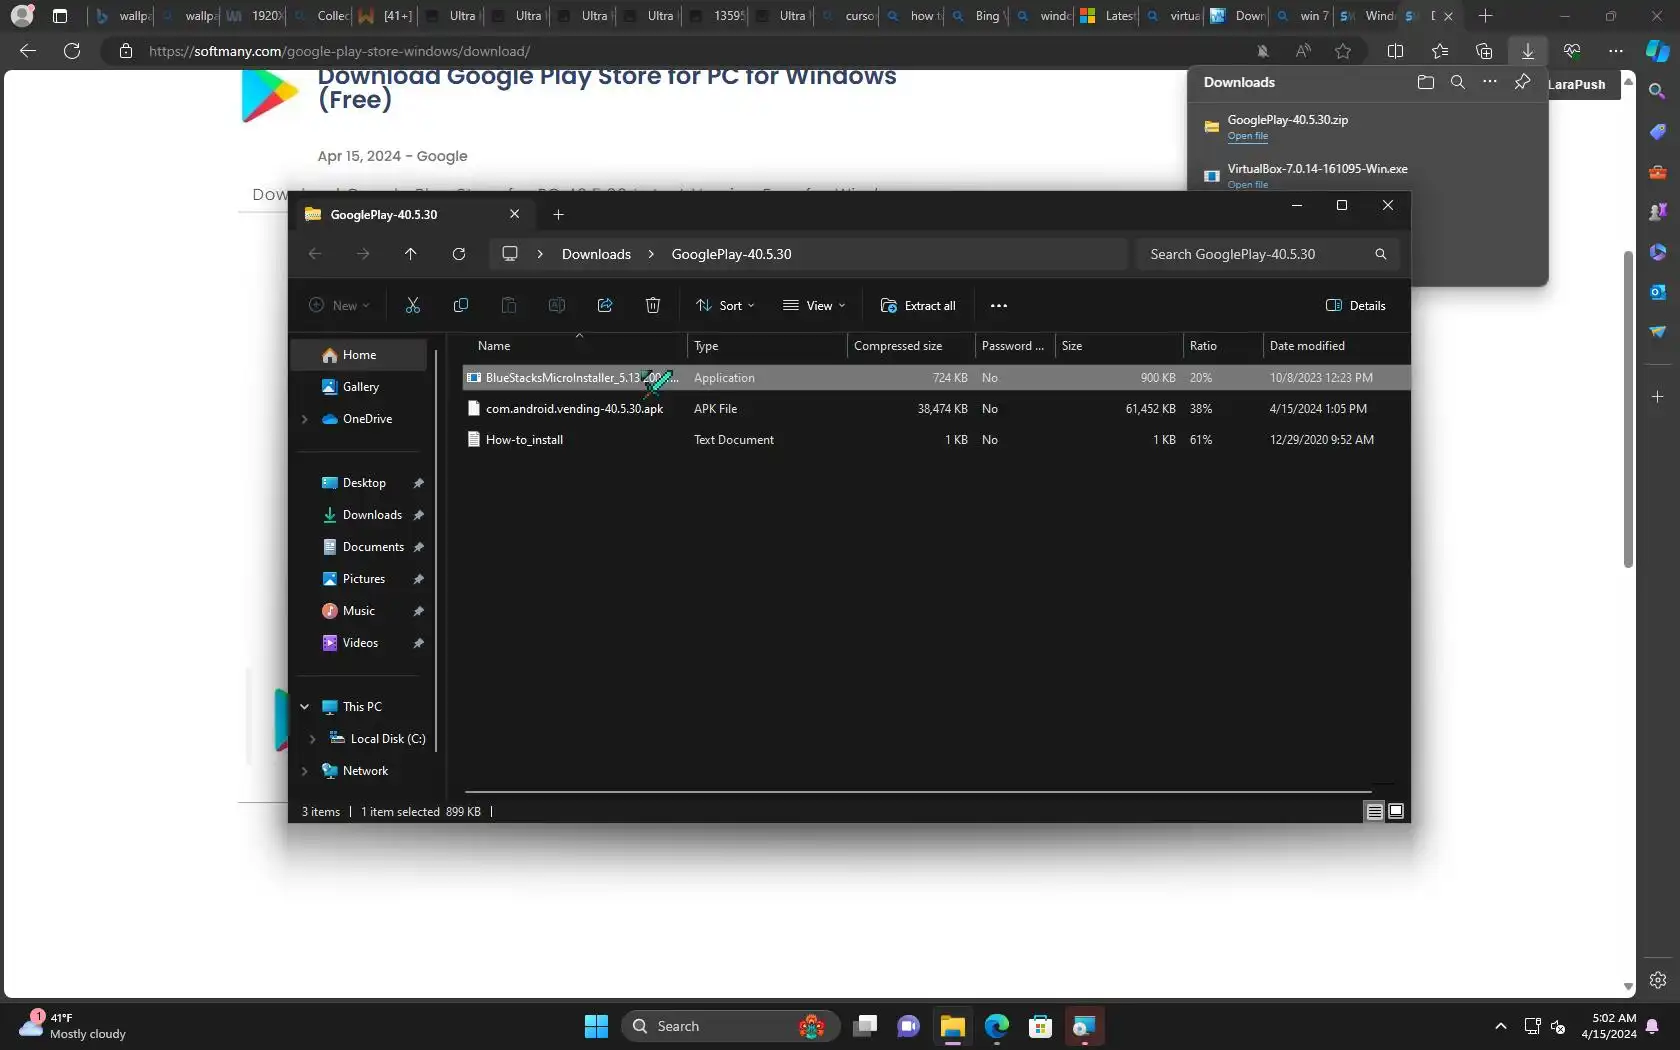This screenshot has height=1050, width=1680.
Task: Open file link under VirtualBox-7.0.14 download
Action: coord(1247,185)
